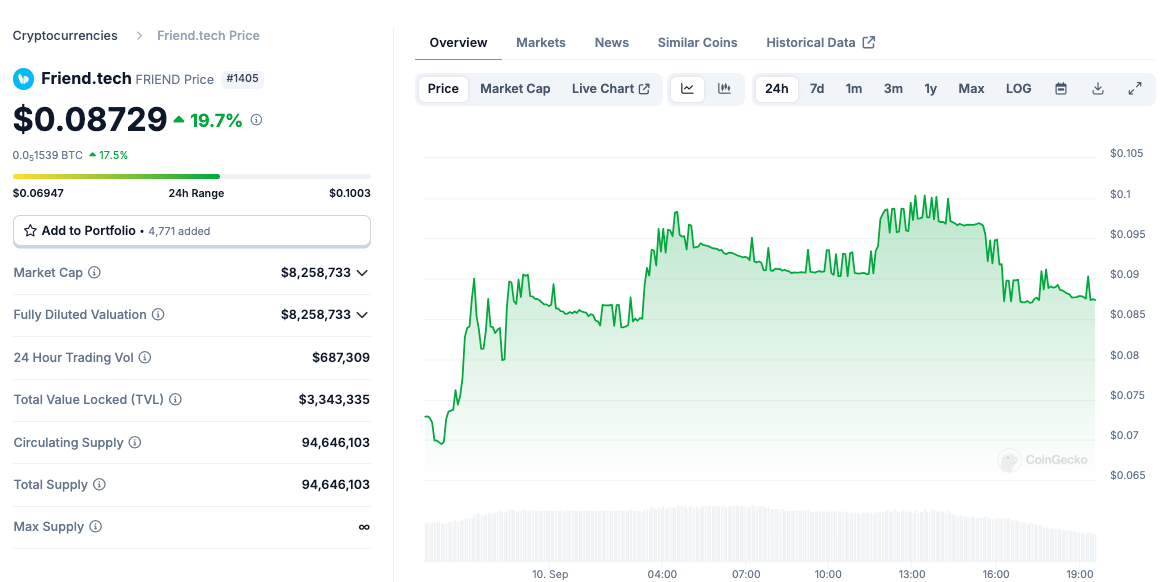Viewport: 1163px width, 582px height.
Task: Open the News tab
Action: point(612,42)
